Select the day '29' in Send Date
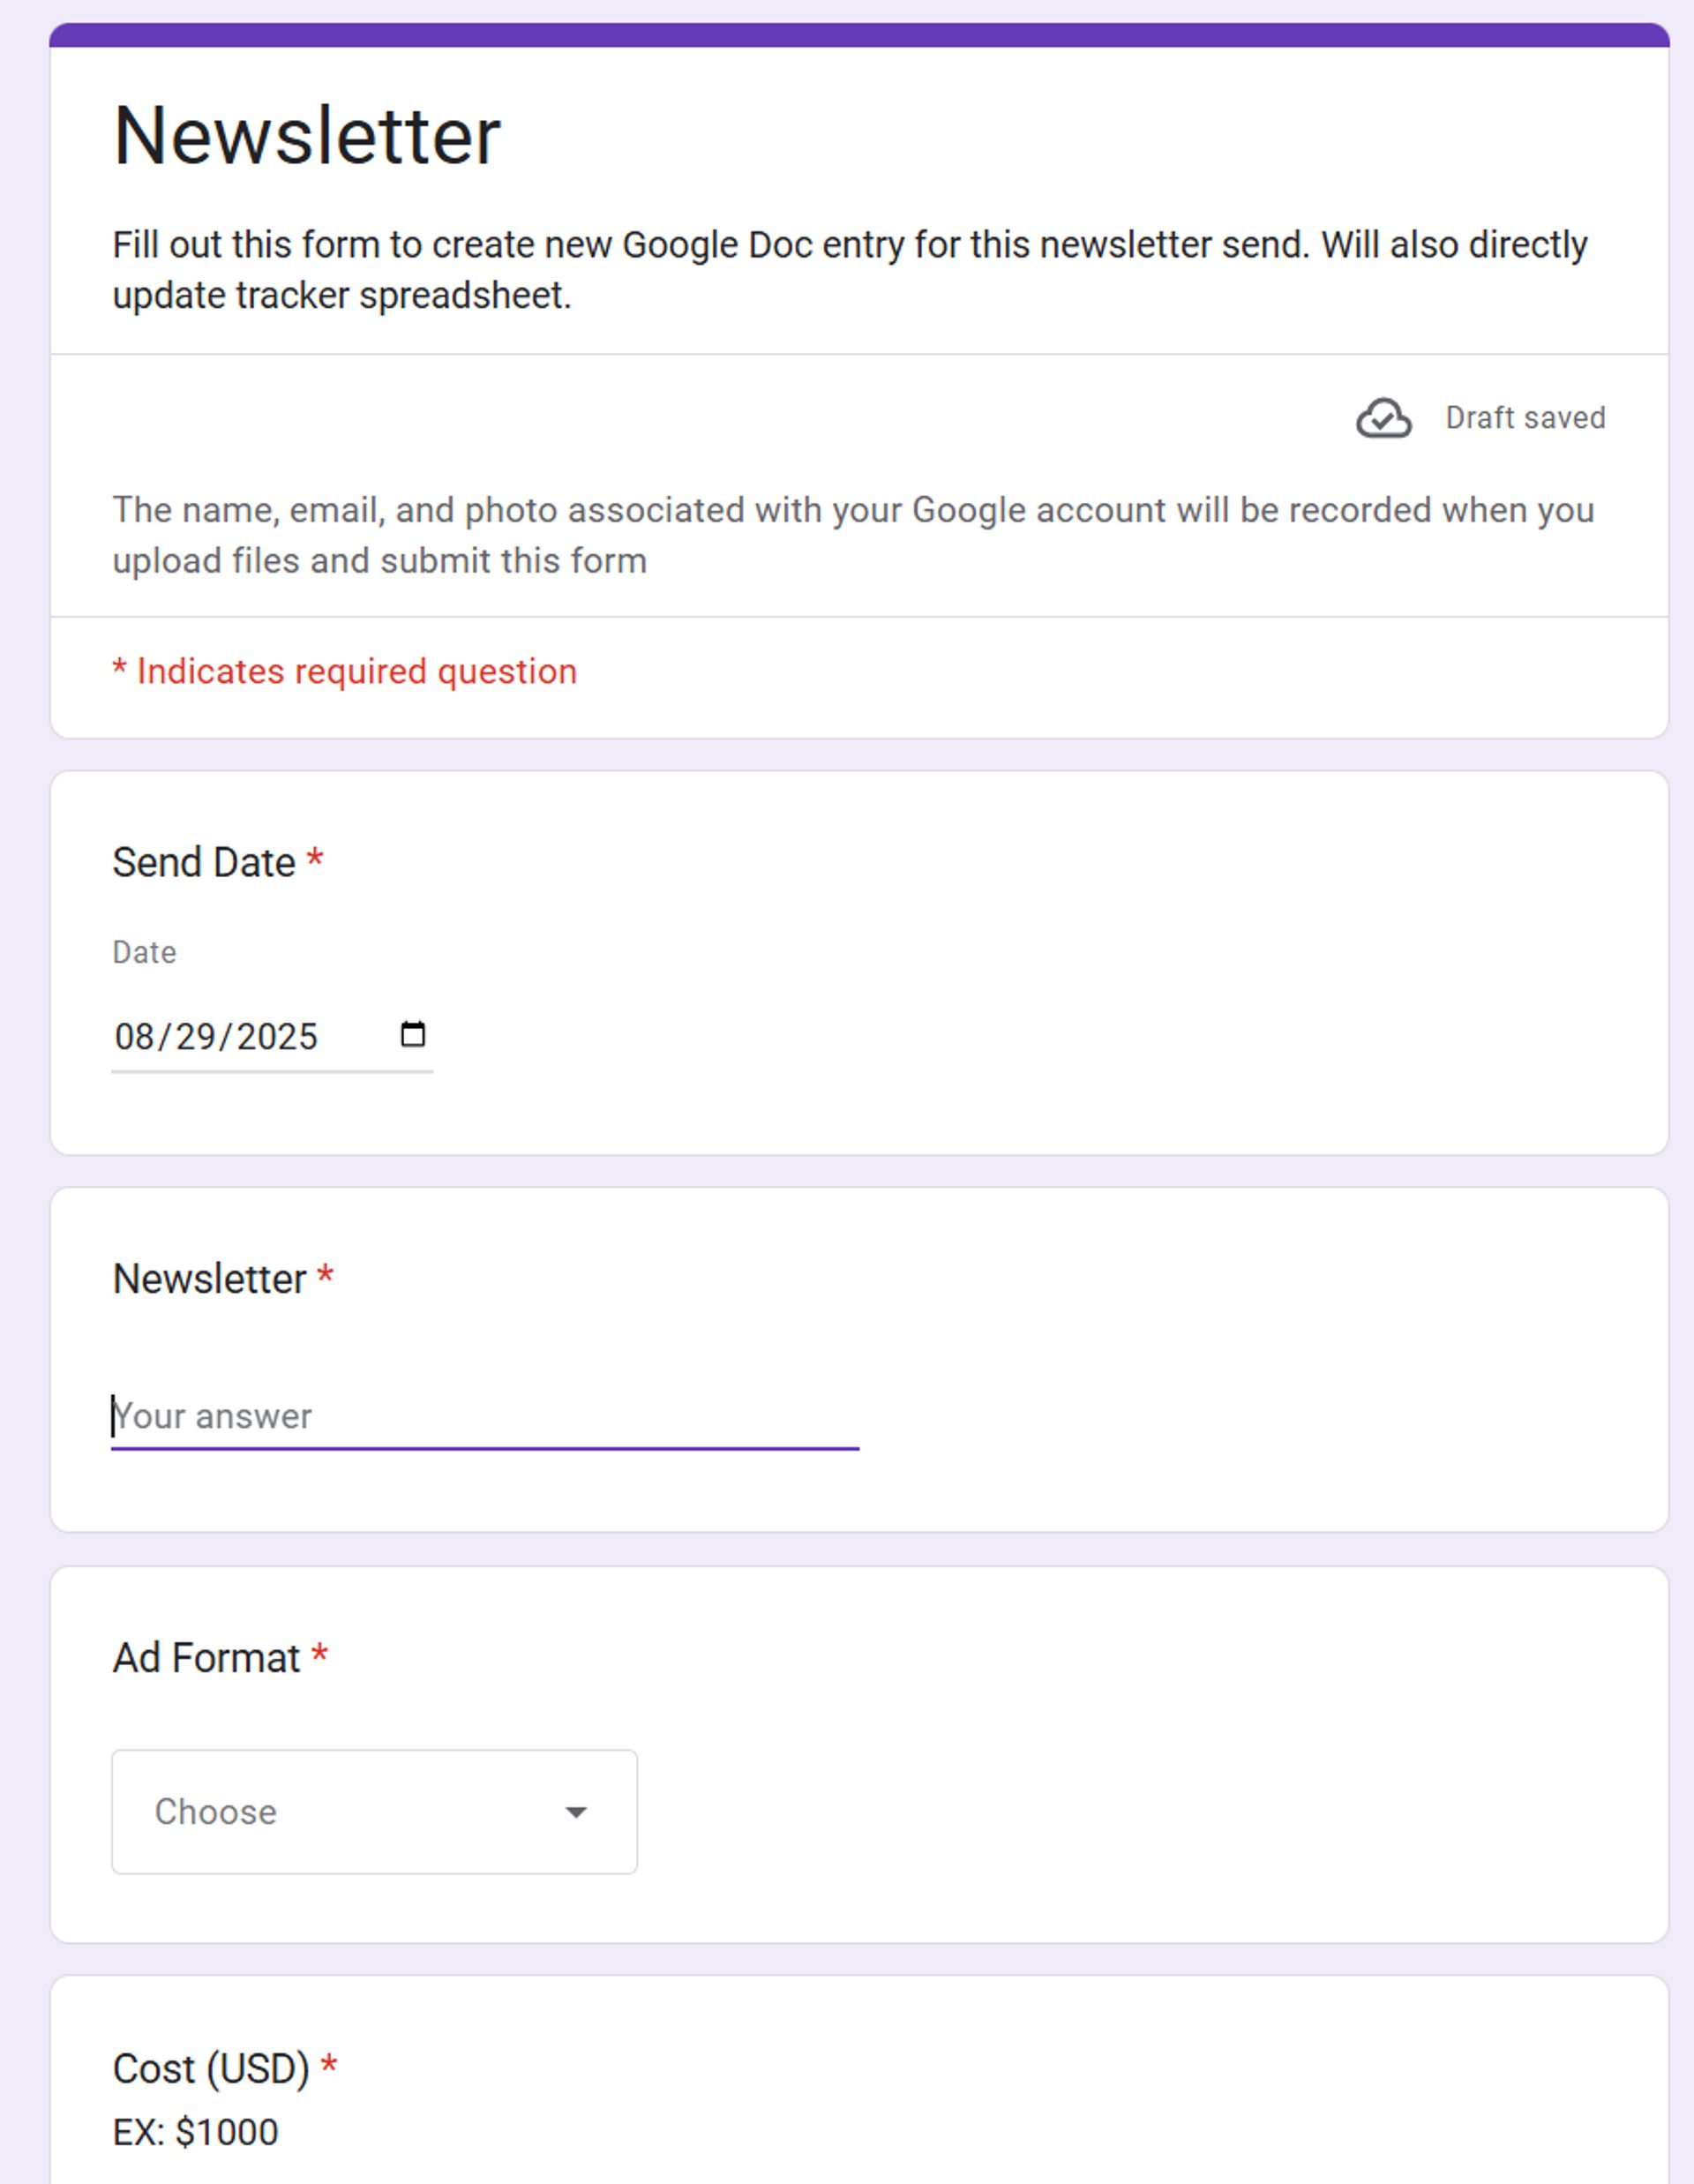Screen dimensions: 1694x2184 coord(196,1037)
